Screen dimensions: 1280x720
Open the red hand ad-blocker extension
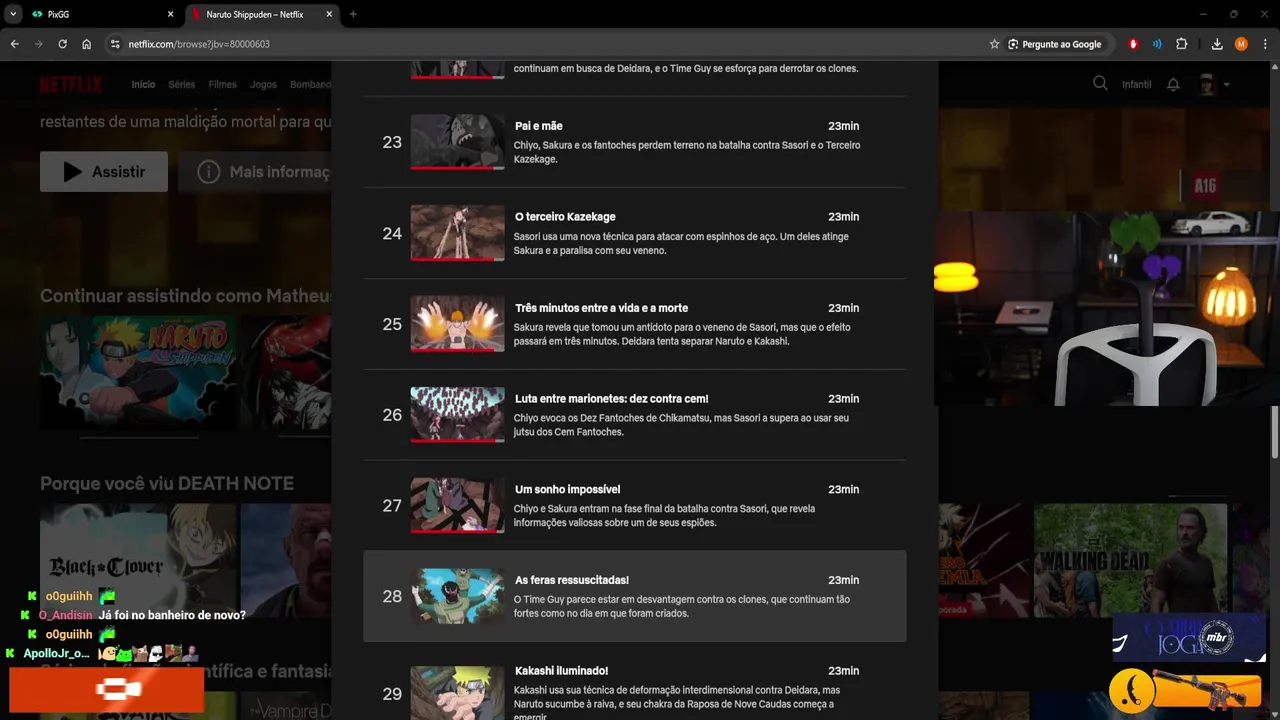[1133, 44]
